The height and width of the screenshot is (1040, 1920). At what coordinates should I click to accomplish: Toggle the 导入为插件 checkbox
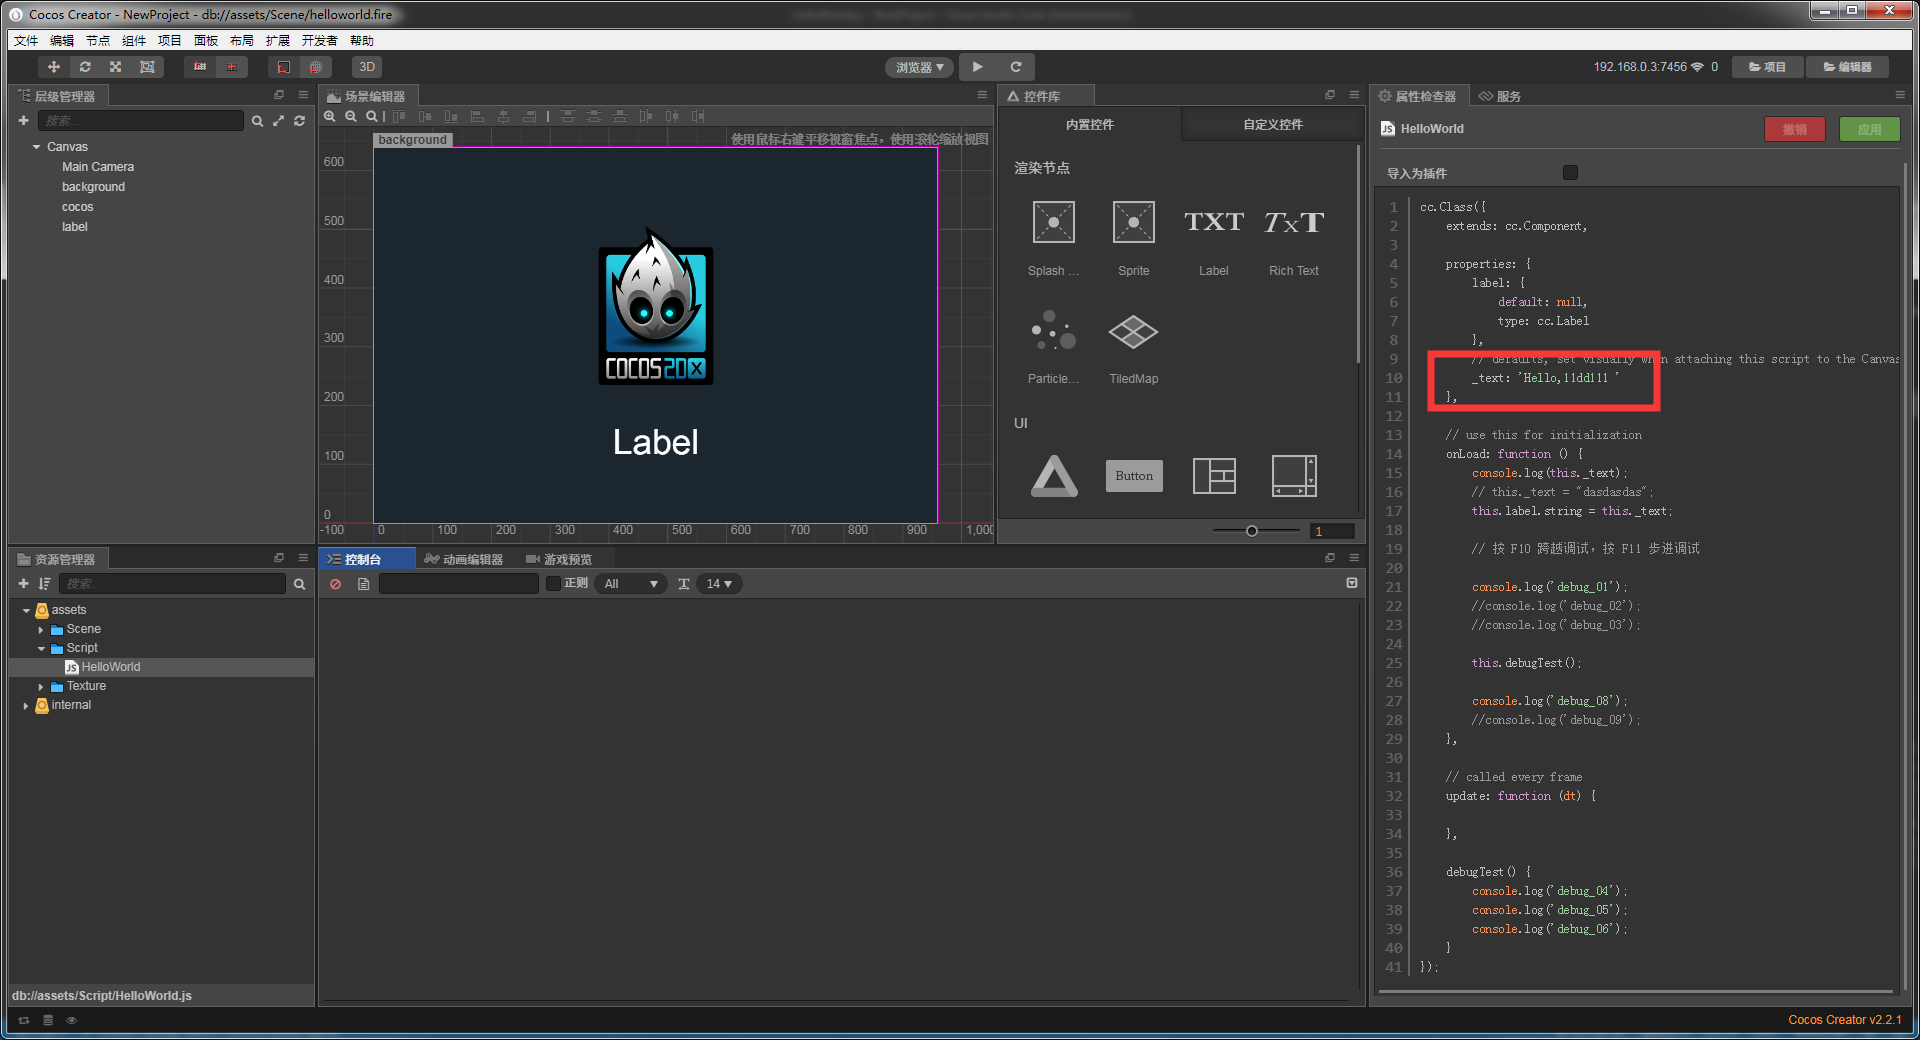coord(1570,173)
